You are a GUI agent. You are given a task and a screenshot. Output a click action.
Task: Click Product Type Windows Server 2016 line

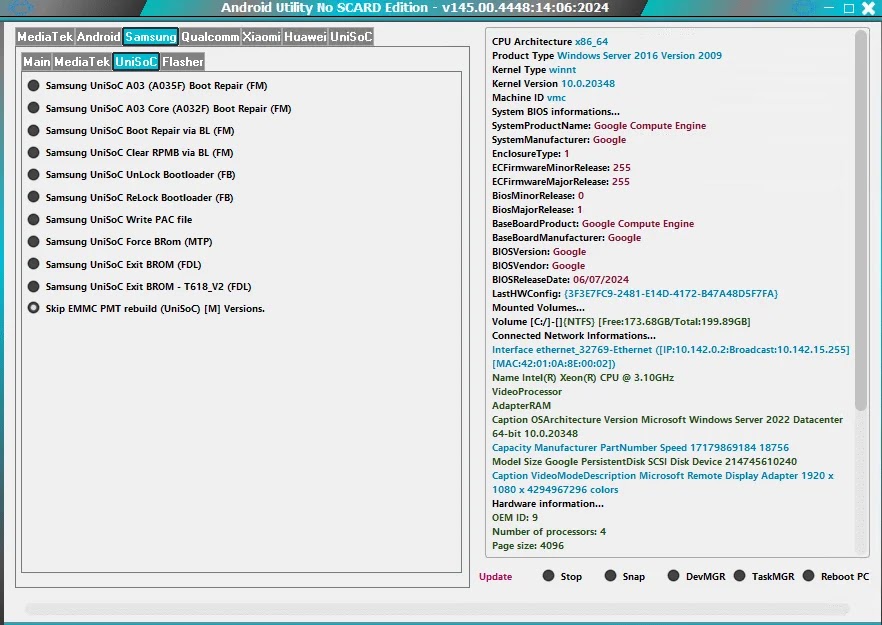tap(606, 56)
